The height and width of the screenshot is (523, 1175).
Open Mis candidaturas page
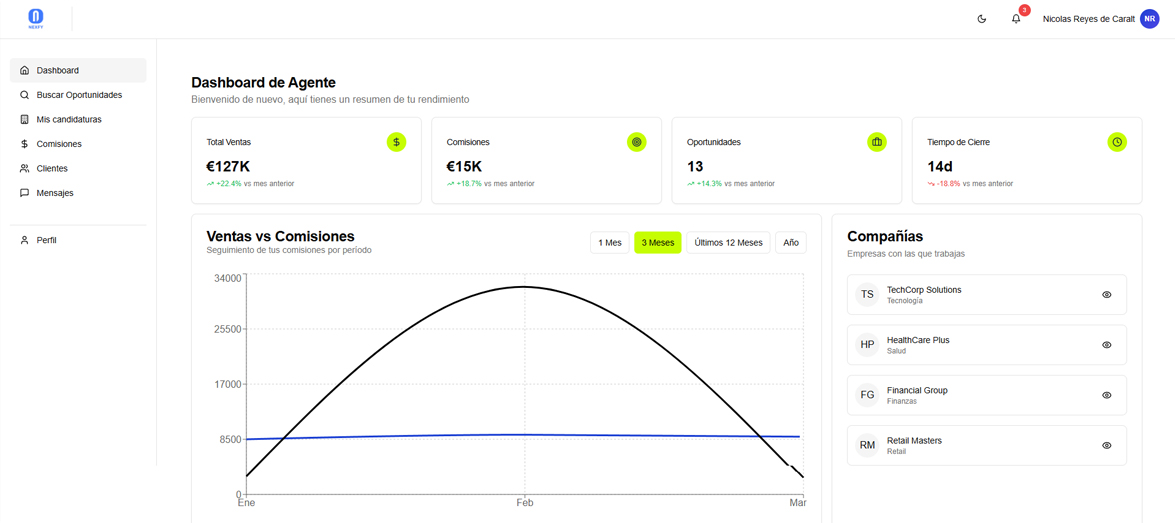pos(68,120)
